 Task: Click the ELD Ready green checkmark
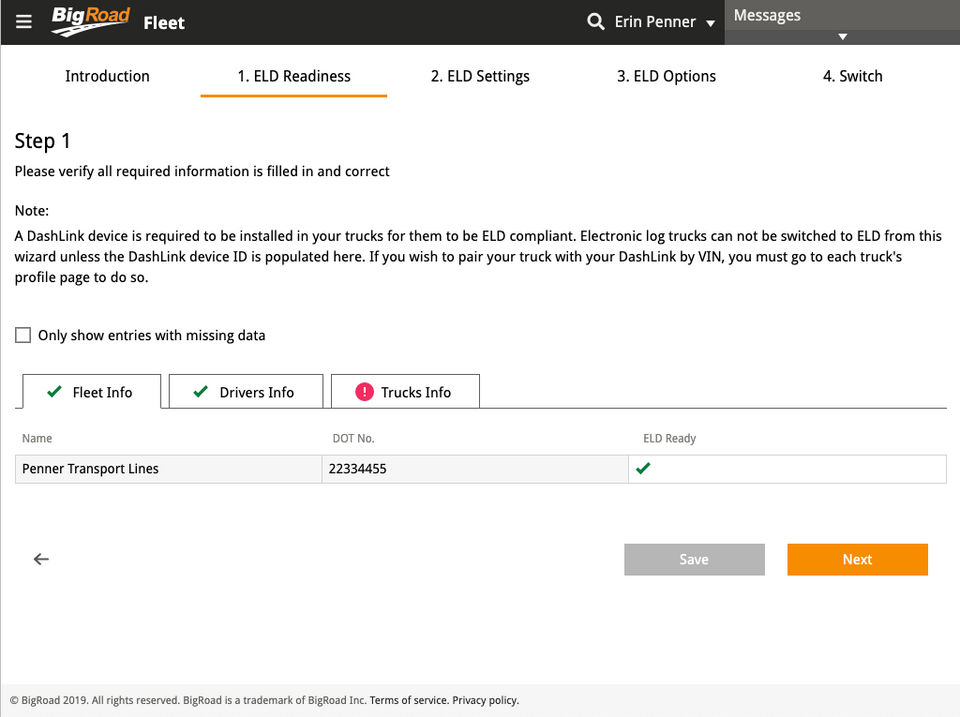click(643, 468)
